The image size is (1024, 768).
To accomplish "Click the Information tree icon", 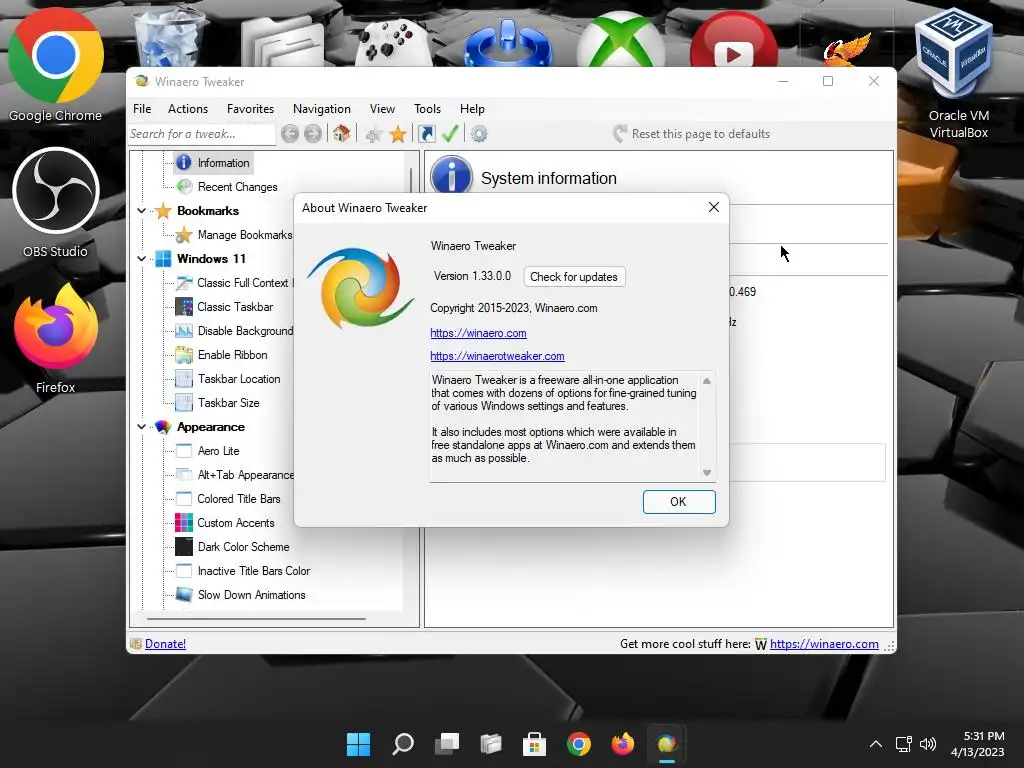I will point(184,163).
